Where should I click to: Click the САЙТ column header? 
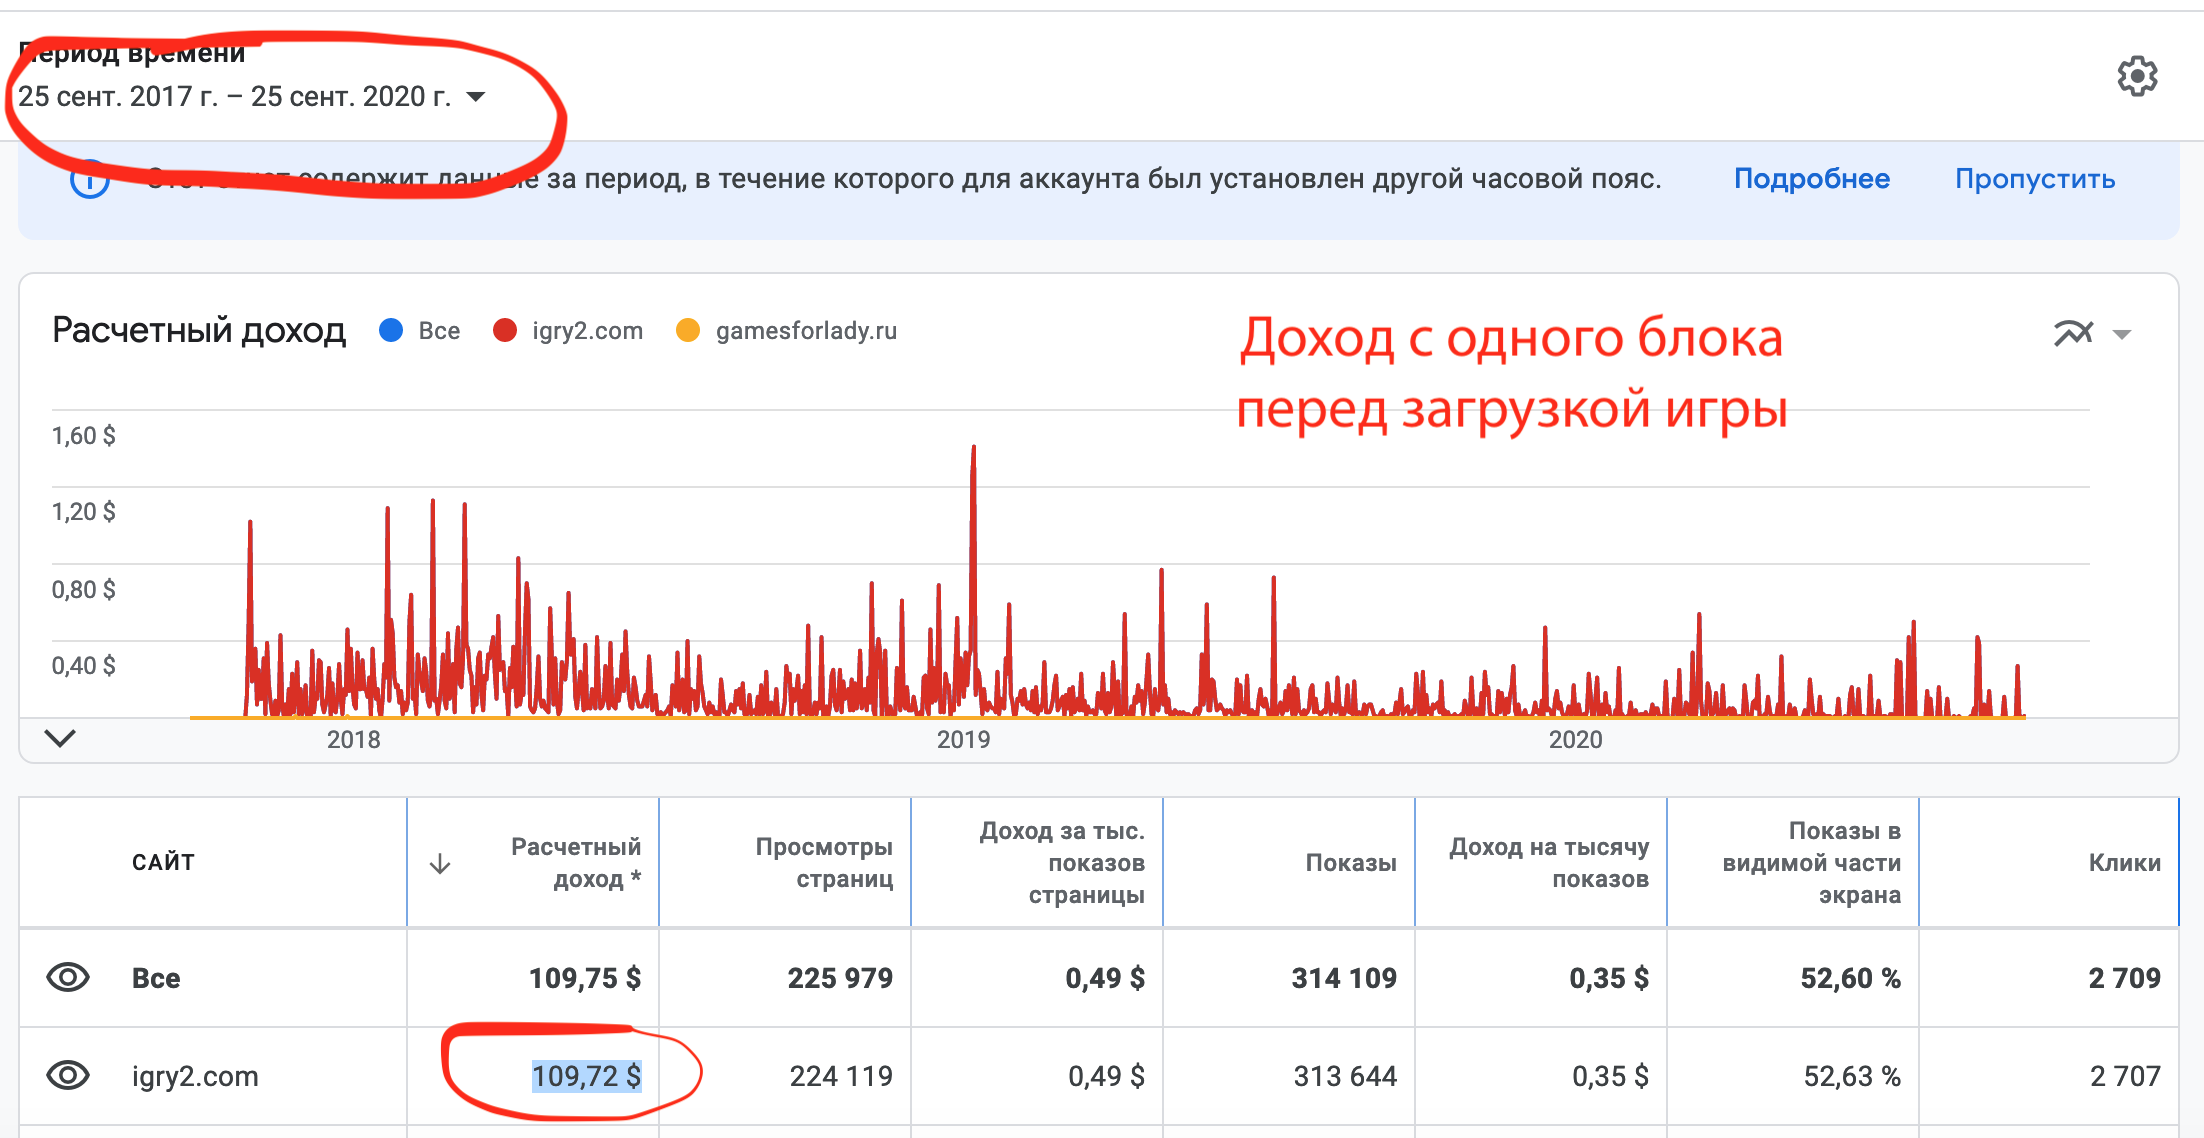[163, 862]
